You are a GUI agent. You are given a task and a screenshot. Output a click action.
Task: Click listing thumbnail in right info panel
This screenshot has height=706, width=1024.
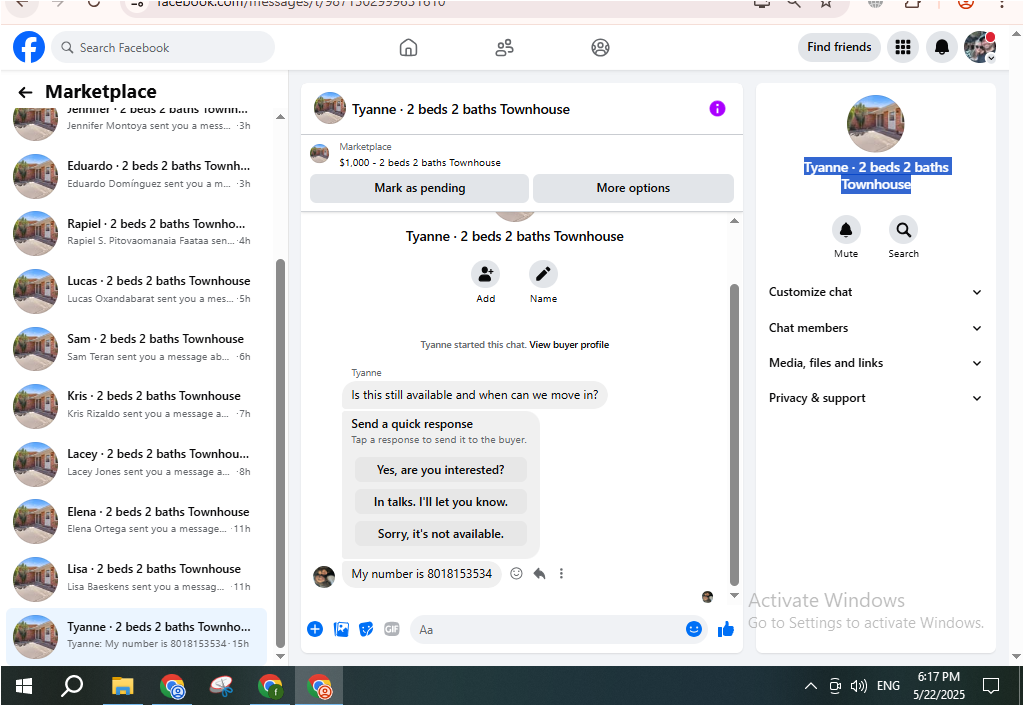(875, 123)
